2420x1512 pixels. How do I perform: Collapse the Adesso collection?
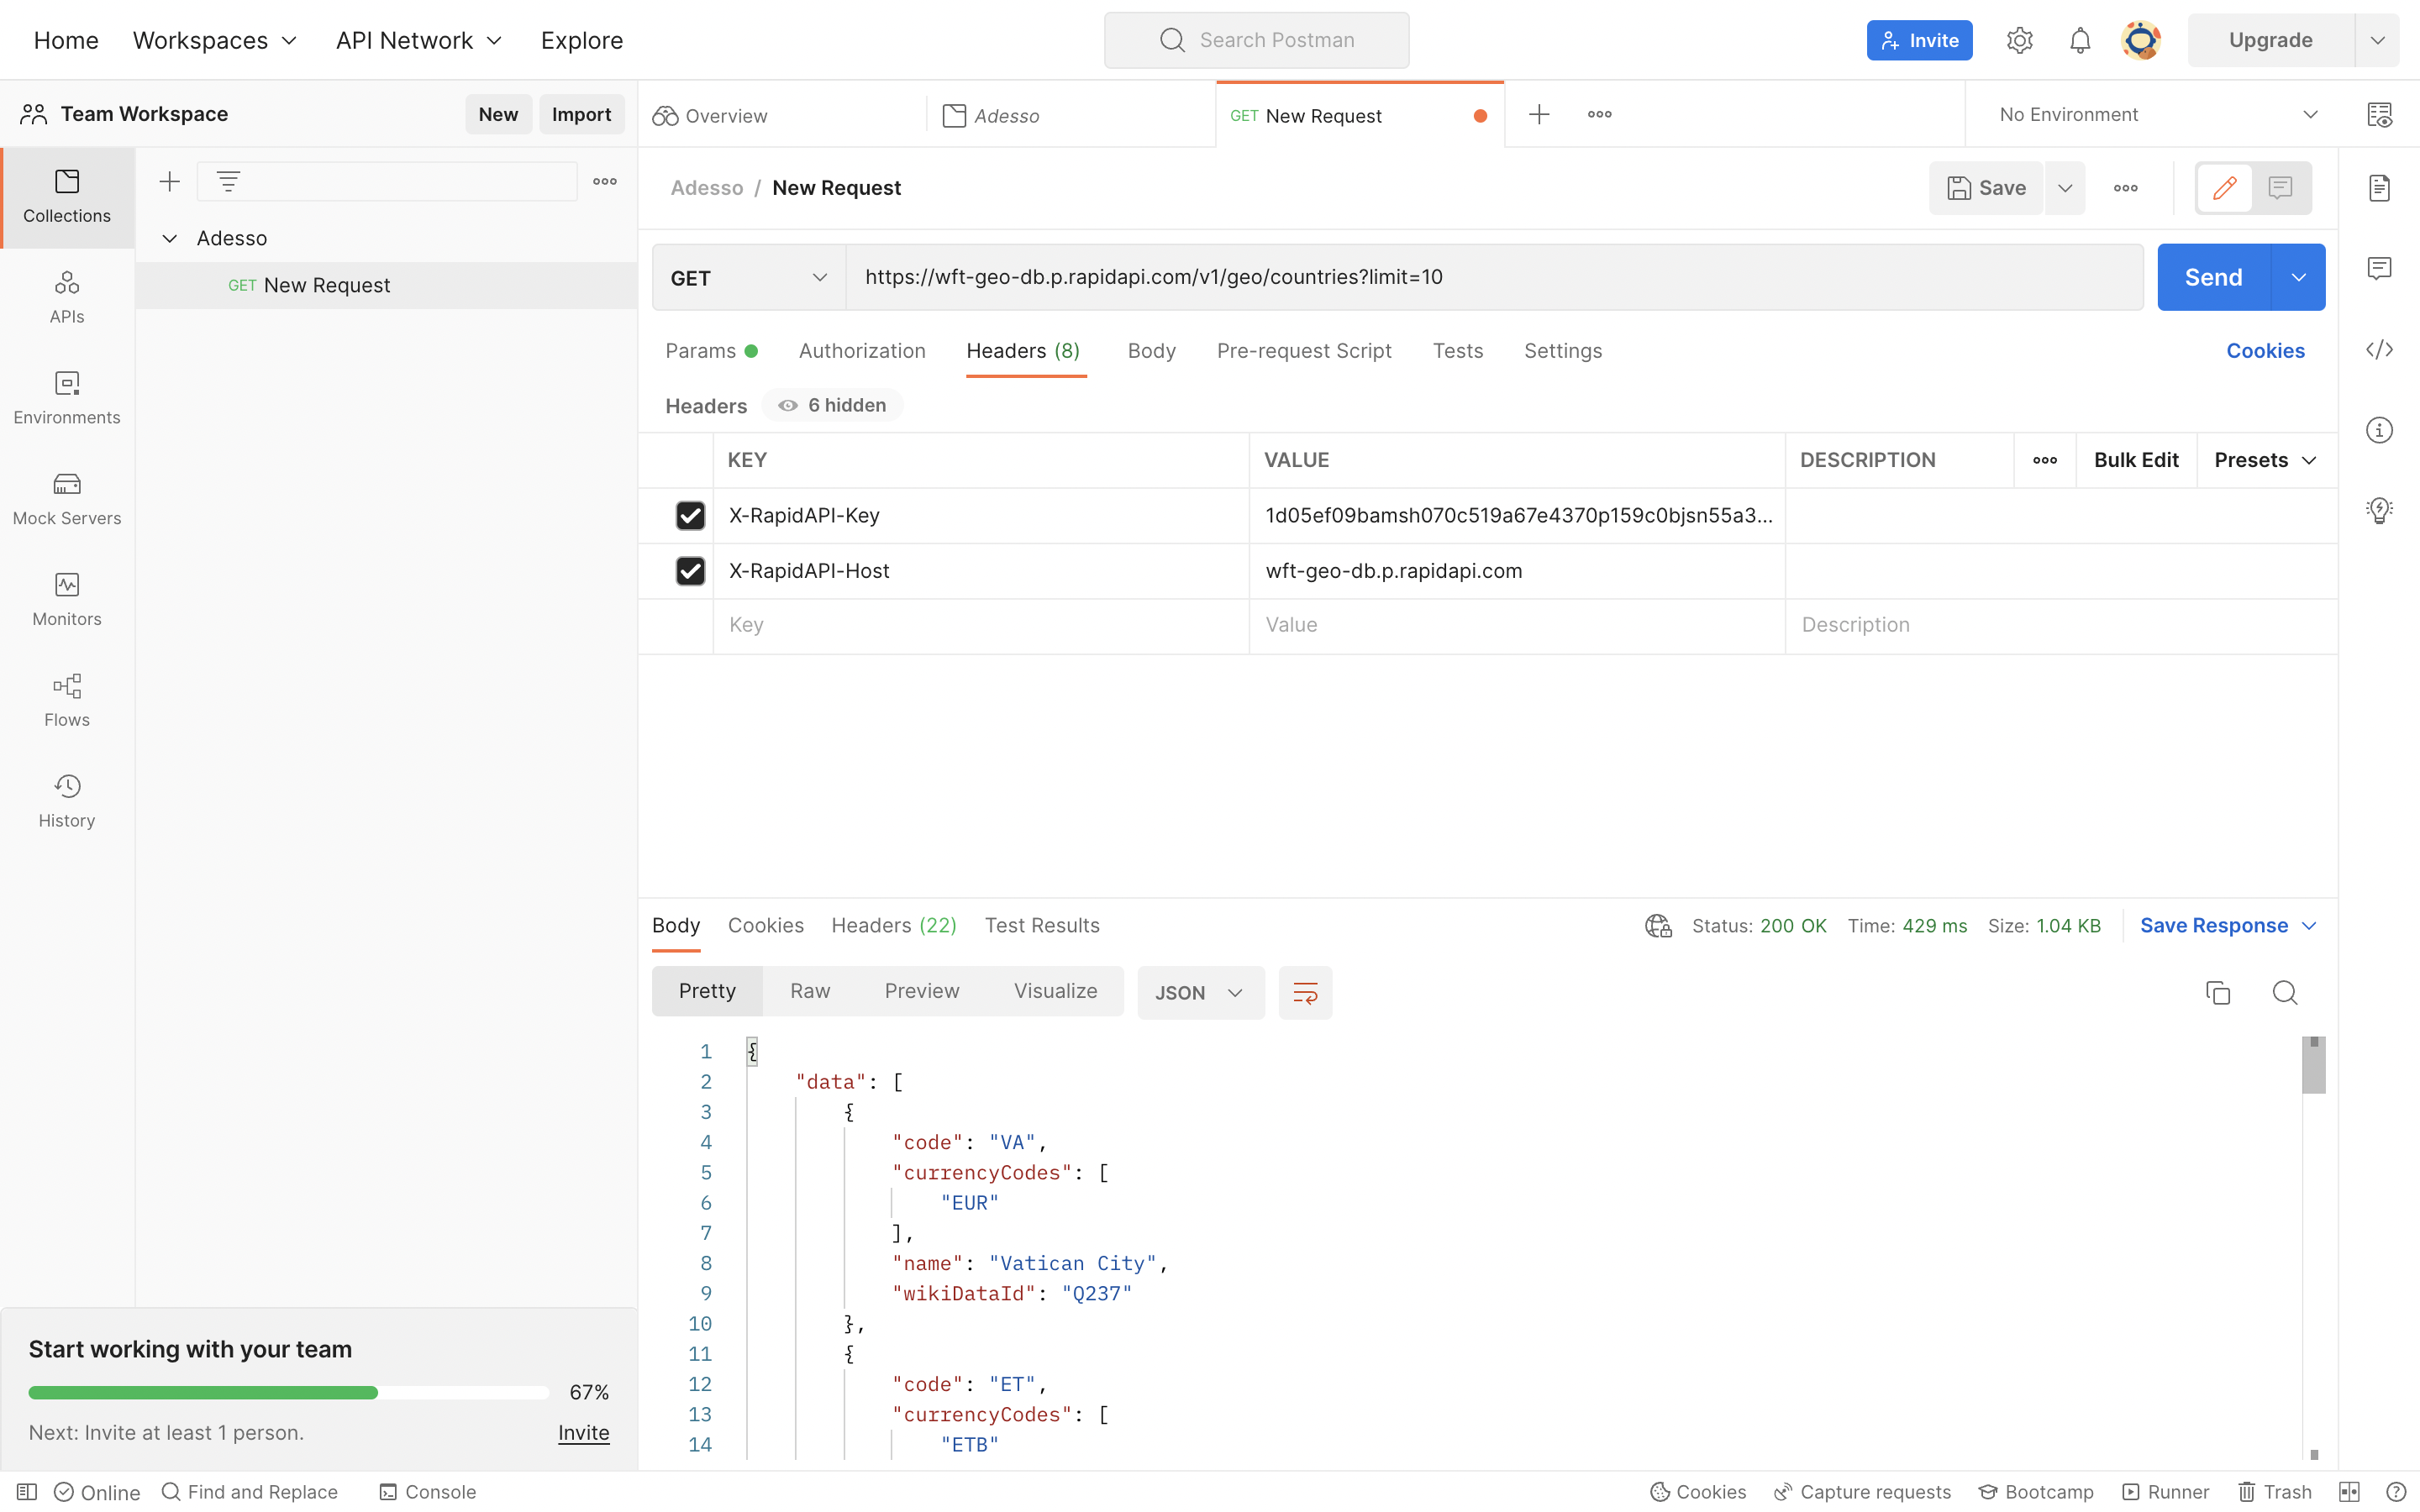point(168,238)
